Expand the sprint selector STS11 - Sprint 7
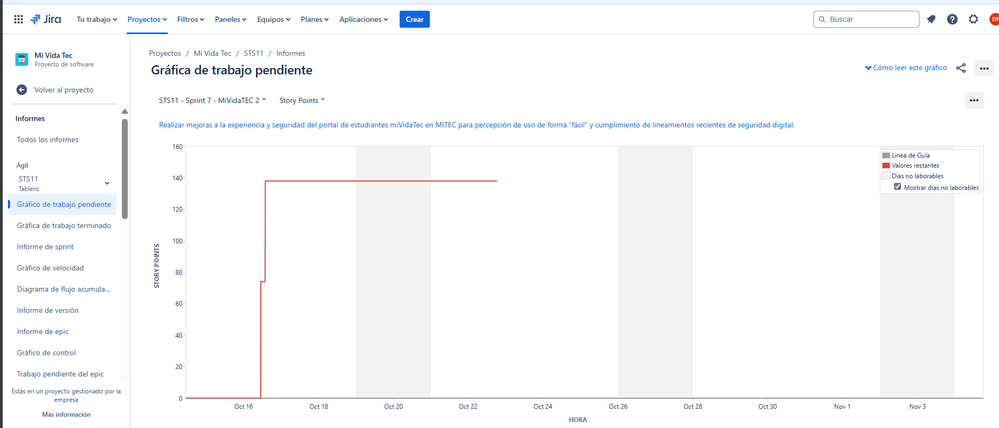The width and height of the screenshot is (999, 428). click(212, 100)
